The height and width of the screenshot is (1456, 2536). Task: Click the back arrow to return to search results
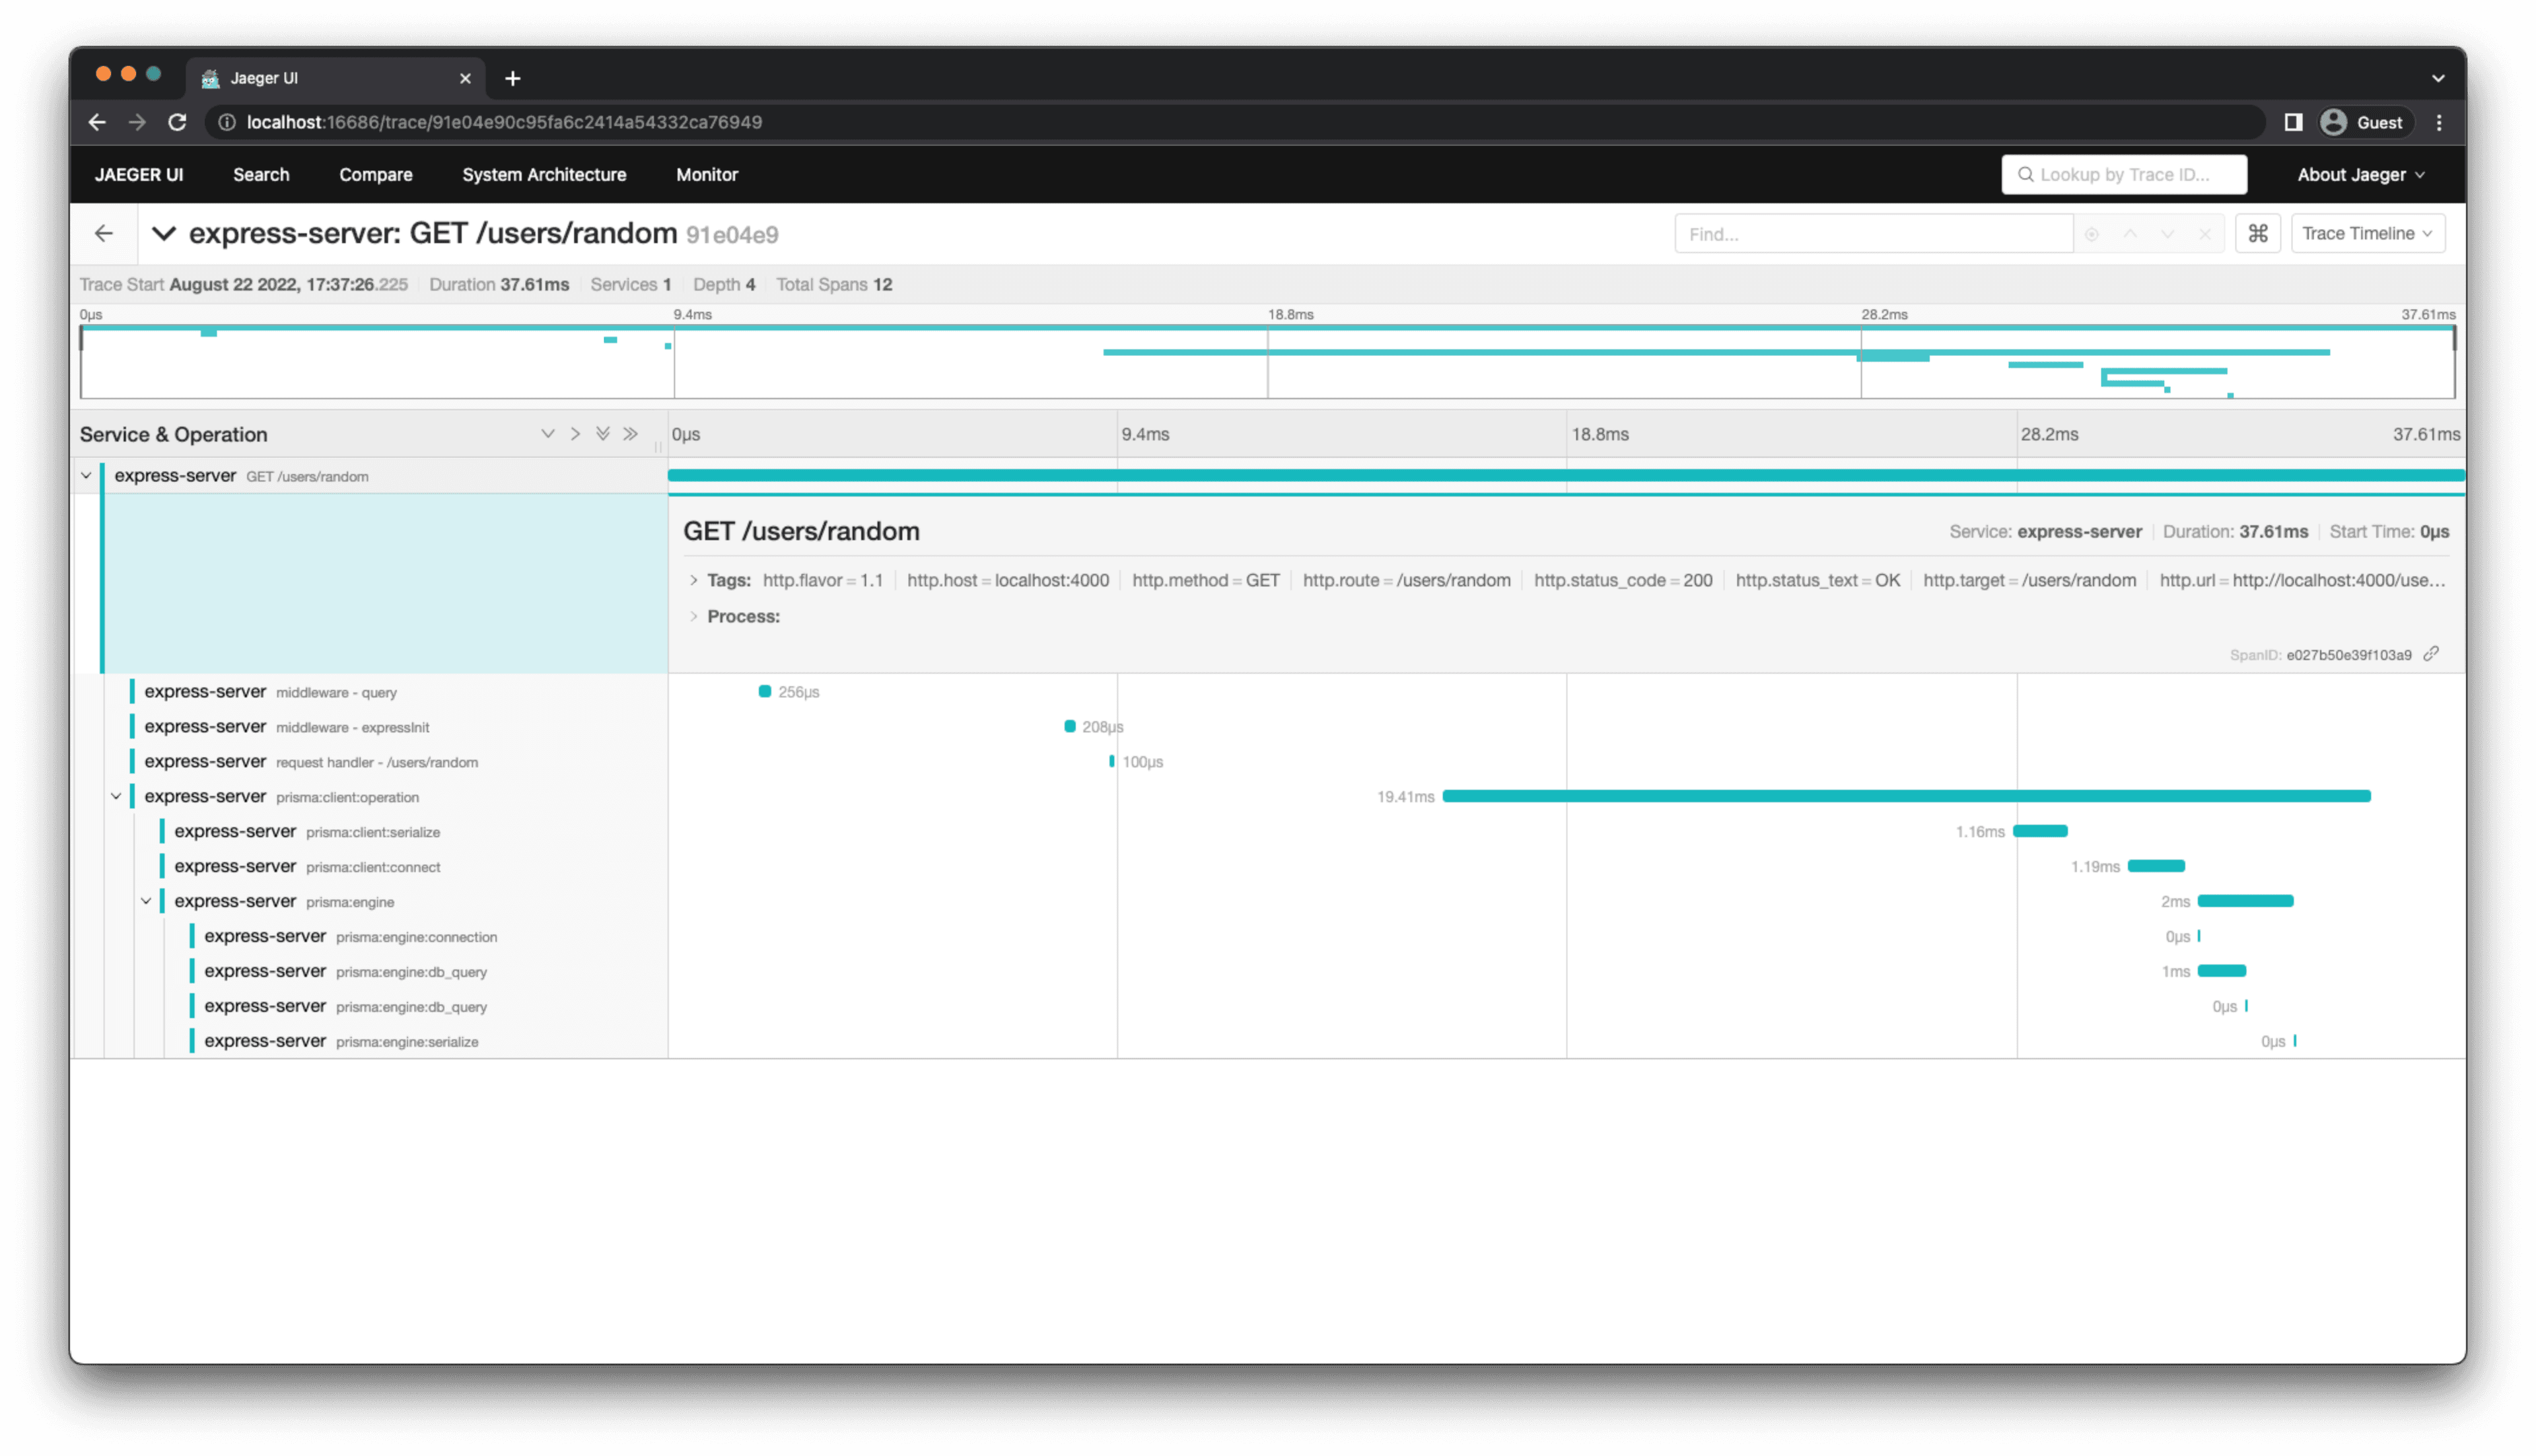click(104, 233)
